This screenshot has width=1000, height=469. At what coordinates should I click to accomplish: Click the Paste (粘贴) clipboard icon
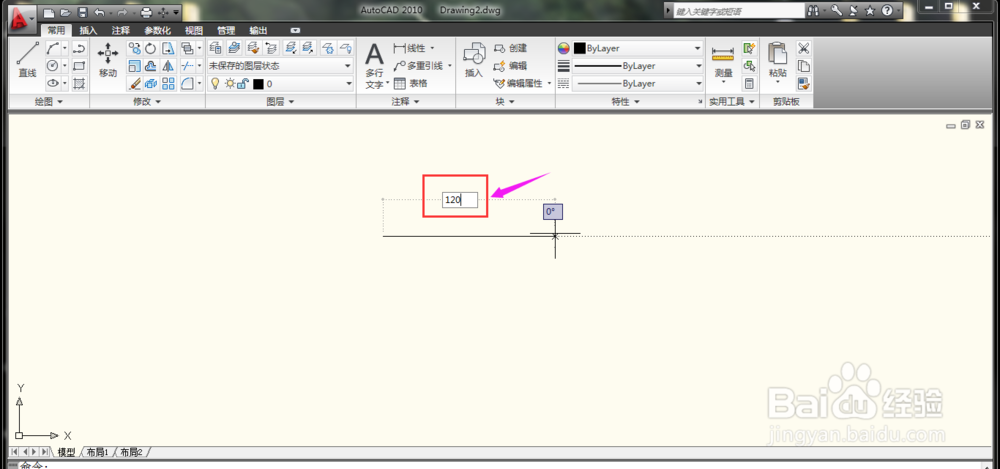tap(777, 64)
